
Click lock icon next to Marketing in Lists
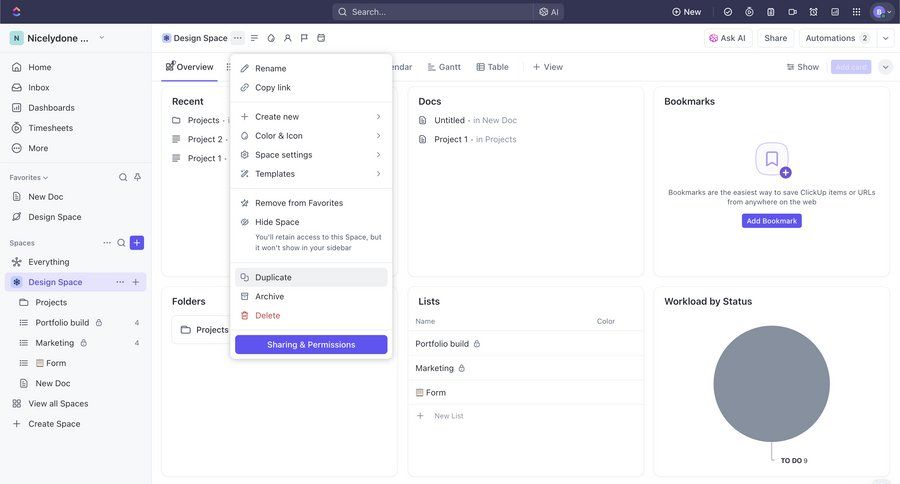pos(461,368)
